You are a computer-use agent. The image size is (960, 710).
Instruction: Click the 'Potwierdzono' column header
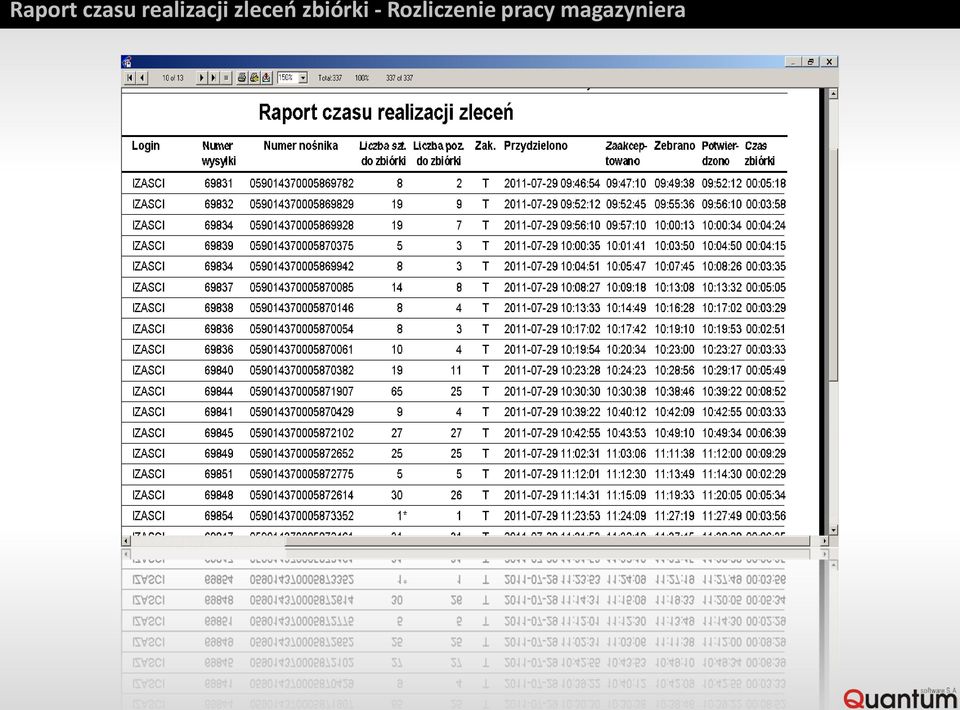pyautogui.click(x=720, y=153)
